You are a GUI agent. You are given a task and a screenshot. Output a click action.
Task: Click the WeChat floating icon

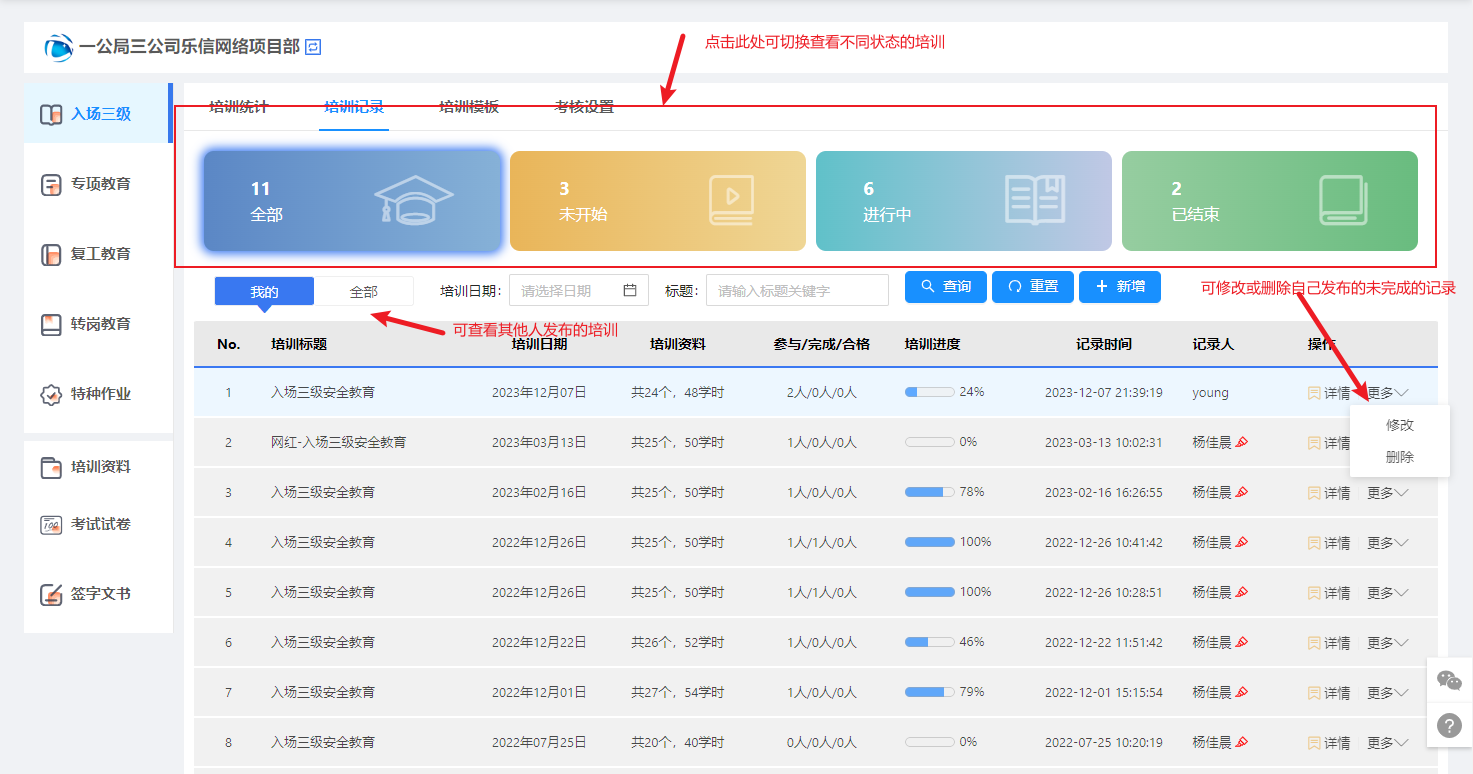point(1449,681)
